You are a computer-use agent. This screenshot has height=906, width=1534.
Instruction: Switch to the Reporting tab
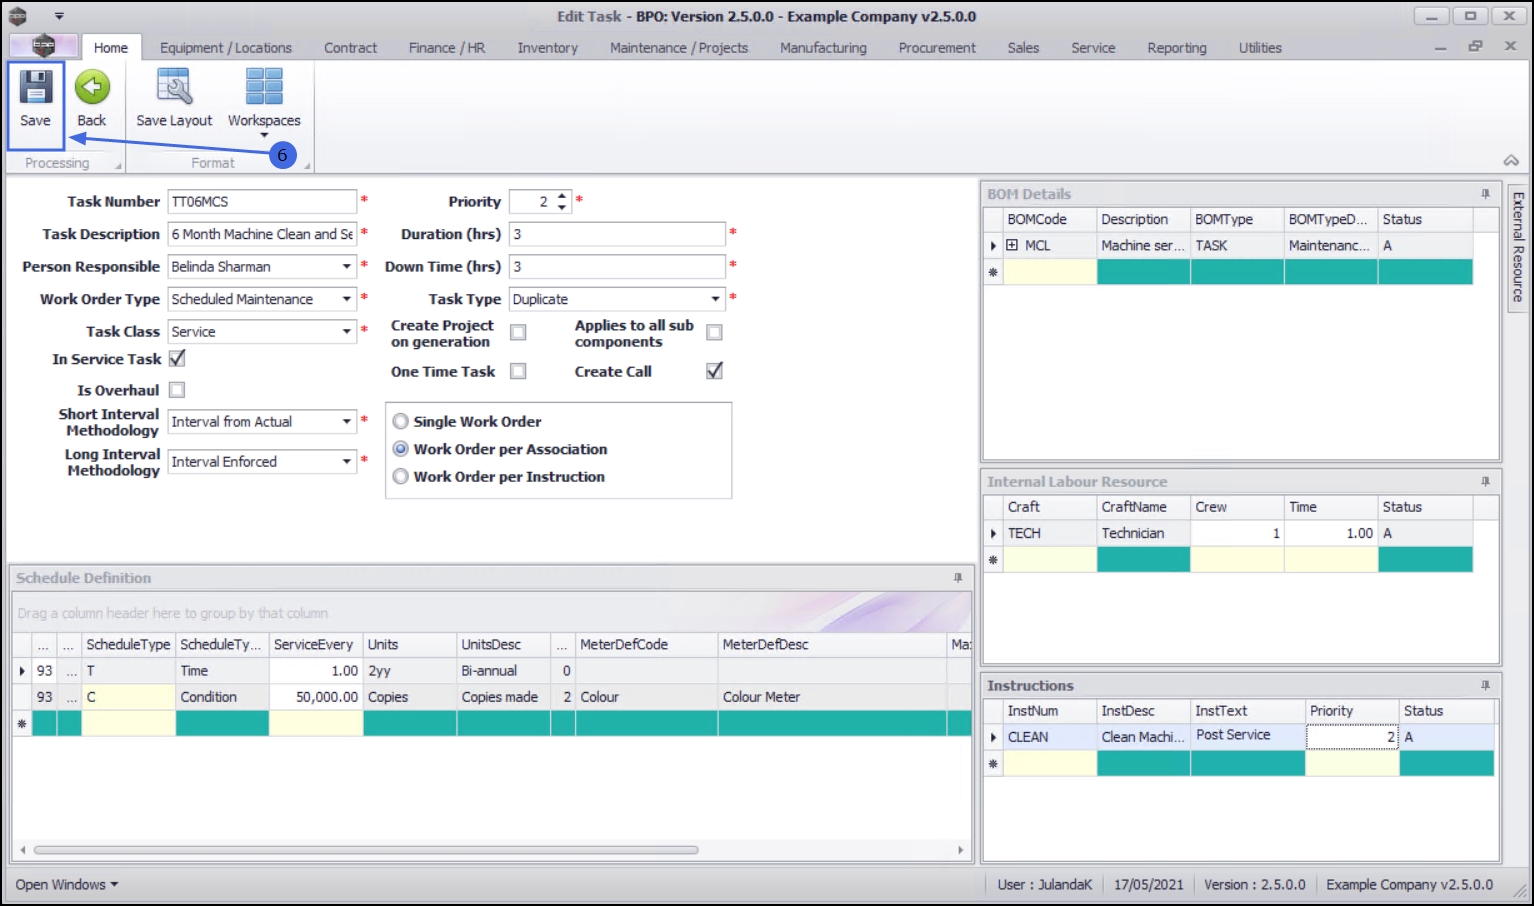click(1177, 48)
